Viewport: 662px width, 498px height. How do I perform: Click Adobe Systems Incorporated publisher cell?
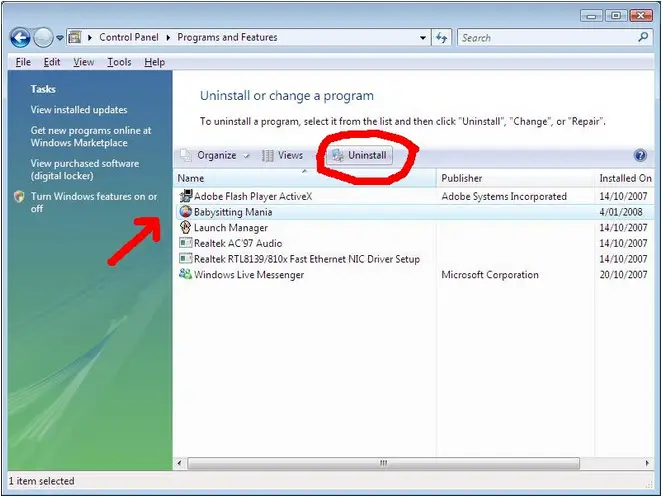pos(504,196)
